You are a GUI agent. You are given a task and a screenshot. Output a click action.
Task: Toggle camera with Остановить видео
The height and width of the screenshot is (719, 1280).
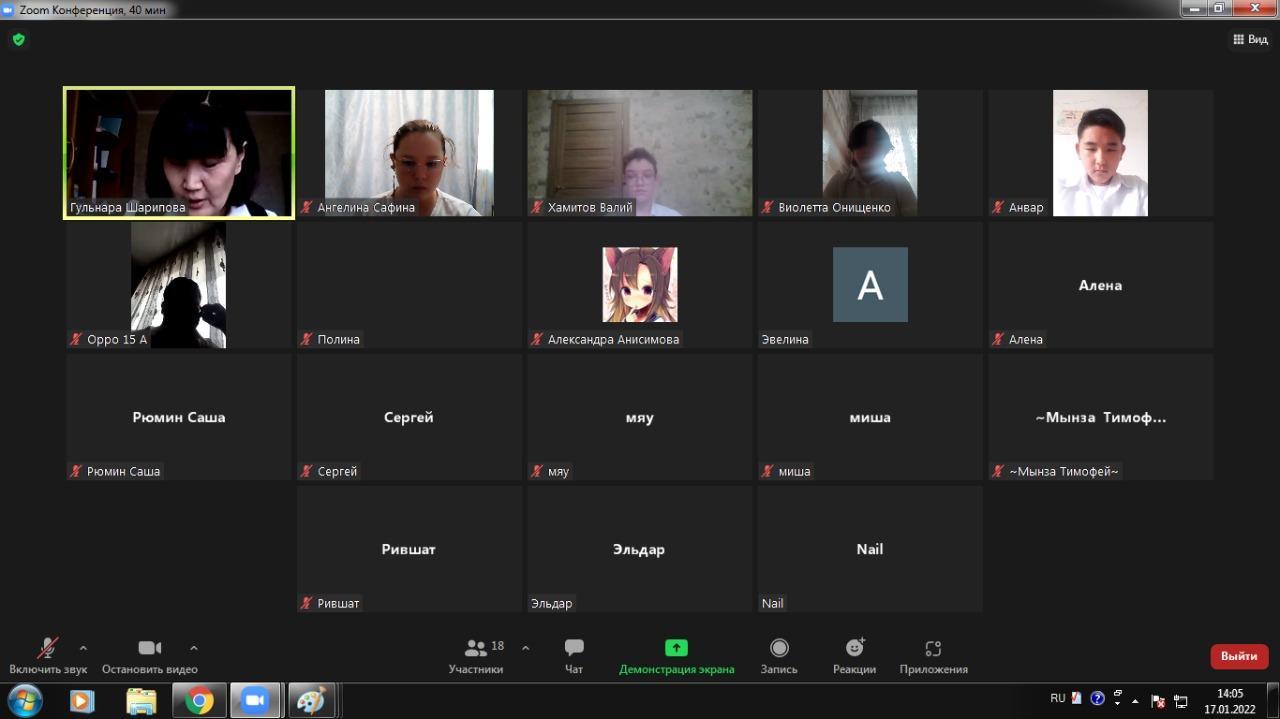point(150,656)
